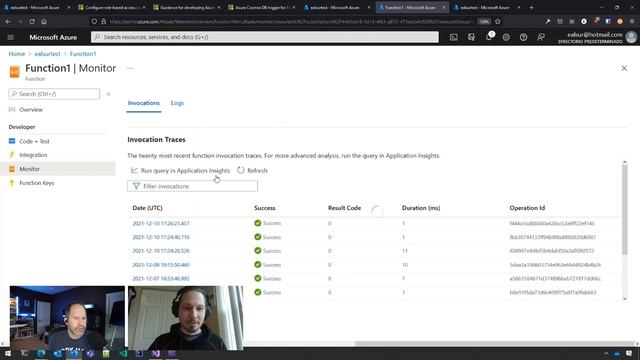Viewport: 640px width, 360px height.
Task: Open Code + Test in Developer section
Action: pyautogui.click(x=34, y=141)
